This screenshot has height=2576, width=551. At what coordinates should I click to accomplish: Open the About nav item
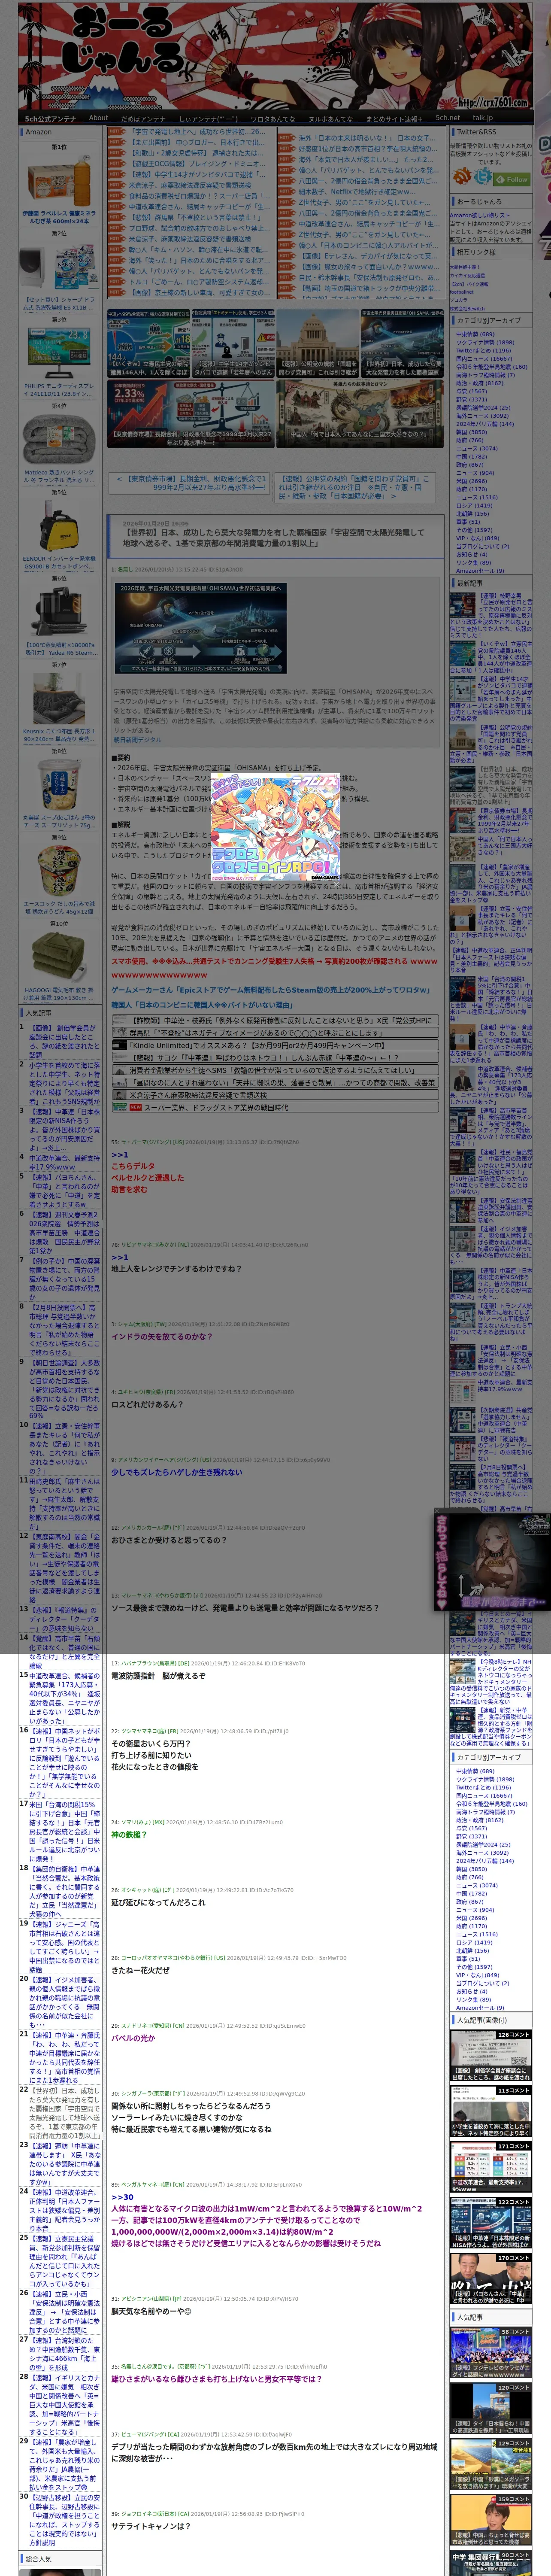(x=98, y=118)
